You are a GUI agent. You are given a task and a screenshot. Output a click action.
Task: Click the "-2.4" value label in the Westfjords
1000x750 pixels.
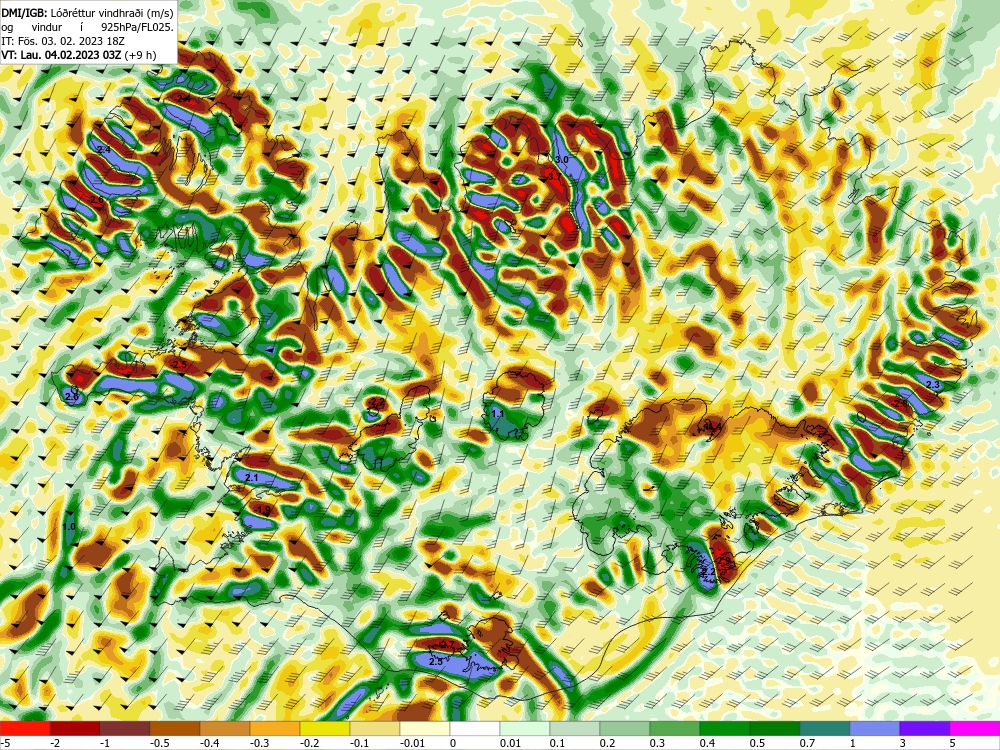click(x=183, y=99)
